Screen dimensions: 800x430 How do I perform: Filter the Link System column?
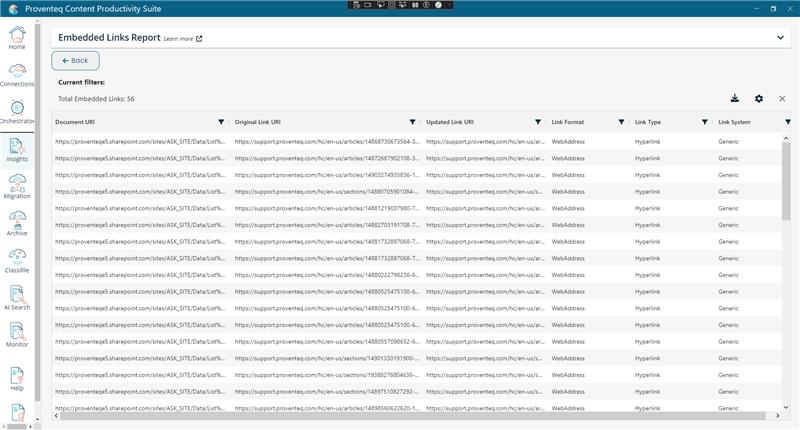point(788,122)
